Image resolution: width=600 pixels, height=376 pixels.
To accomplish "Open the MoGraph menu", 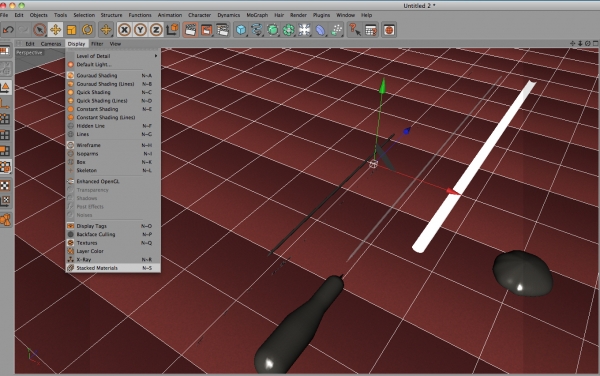I will (x=257, y=15).
